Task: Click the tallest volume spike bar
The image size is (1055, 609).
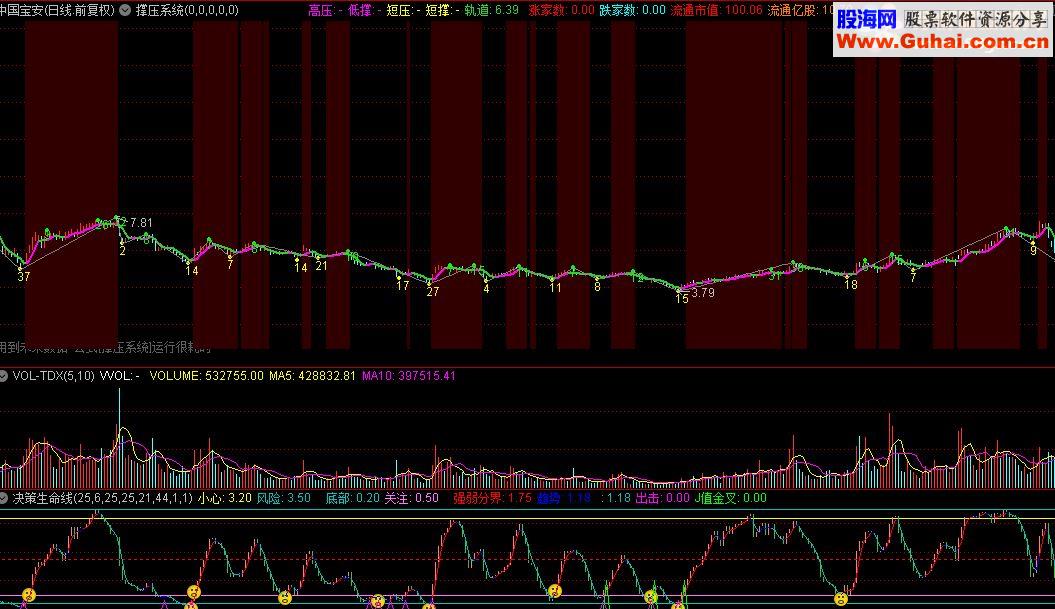Action: click(x=120, y=437)
